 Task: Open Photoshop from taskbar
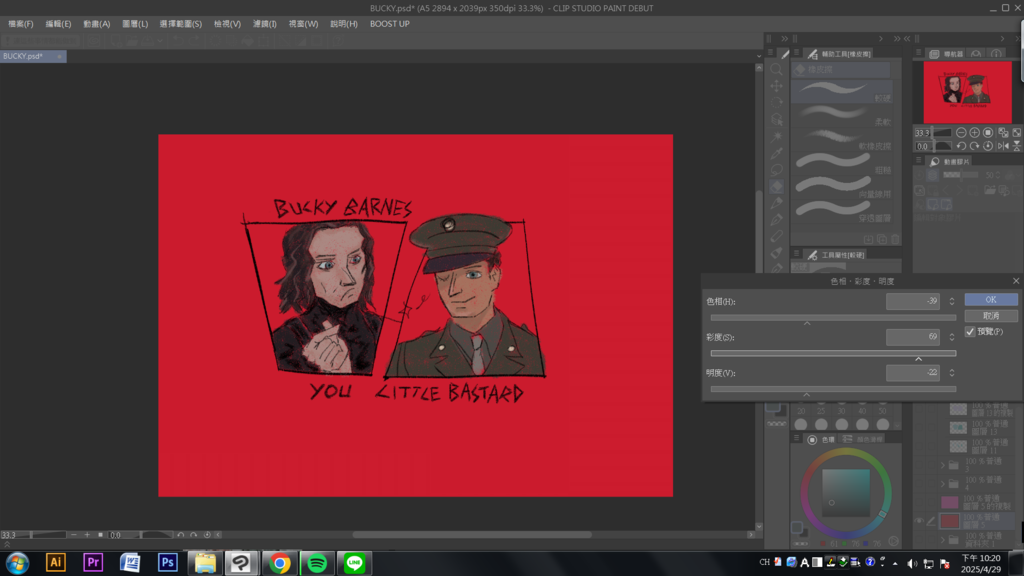point(167,562)
